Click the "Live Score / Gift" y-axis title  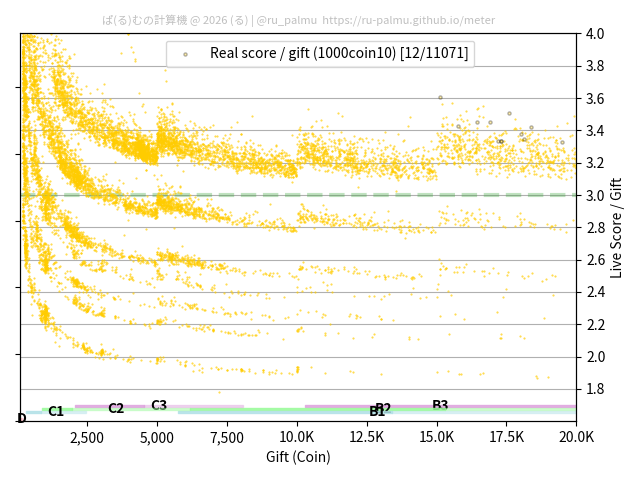pyautogui.click(x=616, y=225)
